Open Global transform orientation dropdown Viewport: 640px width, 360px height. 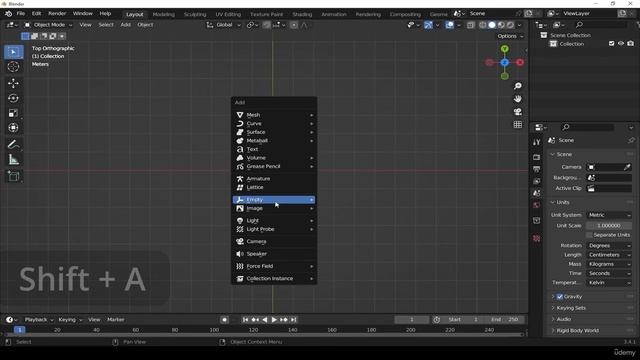tap(224, 25)
